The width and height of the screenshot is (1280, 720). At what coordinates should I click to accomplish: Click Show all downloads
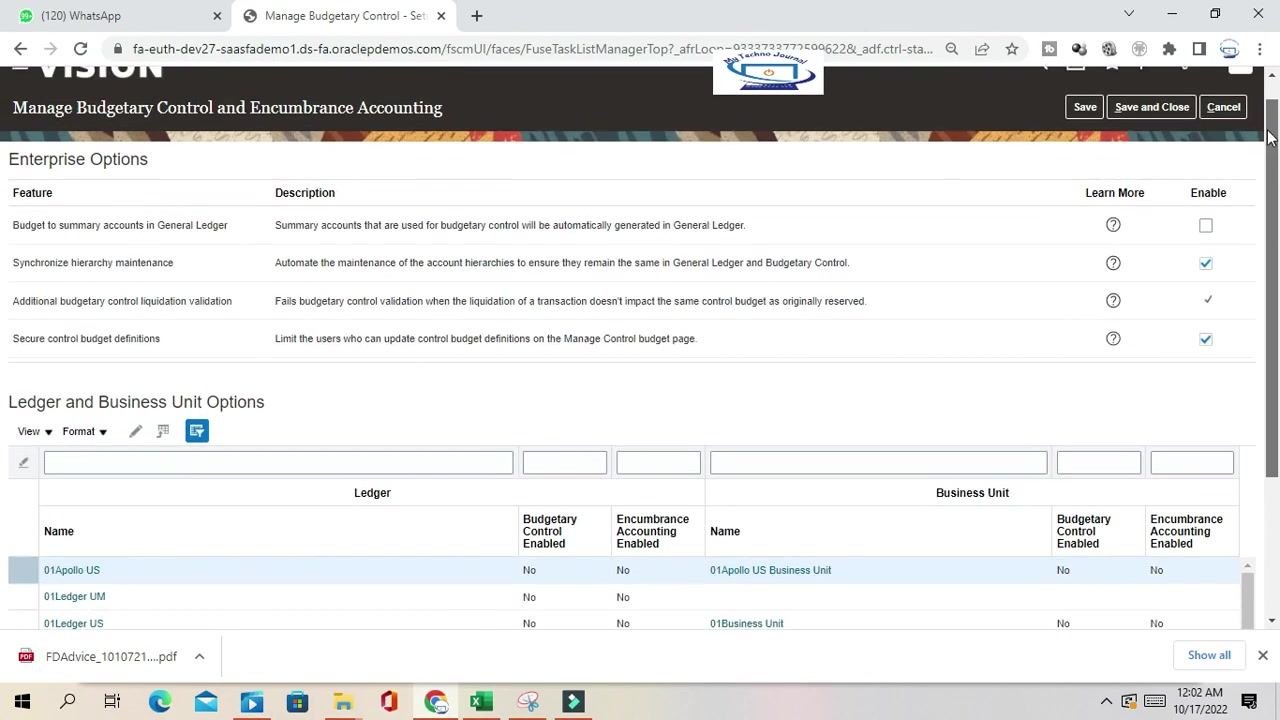coord(1209,655)
